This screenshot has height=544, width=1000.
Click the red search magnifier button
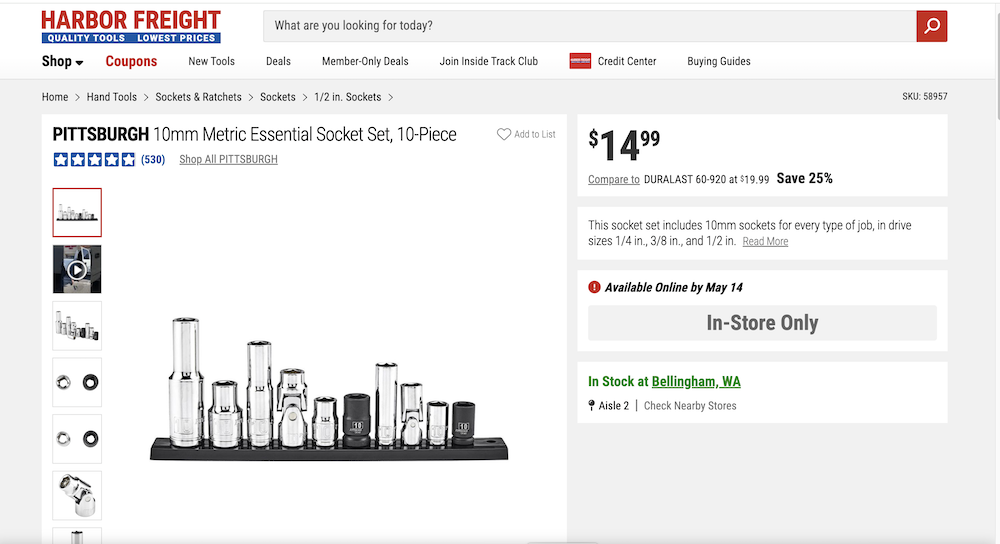click(931, 26)
